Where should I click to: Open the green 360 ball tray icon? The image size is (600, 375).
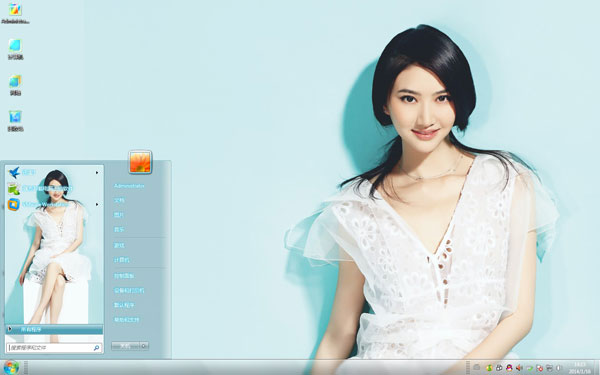[x=489, y=368]
